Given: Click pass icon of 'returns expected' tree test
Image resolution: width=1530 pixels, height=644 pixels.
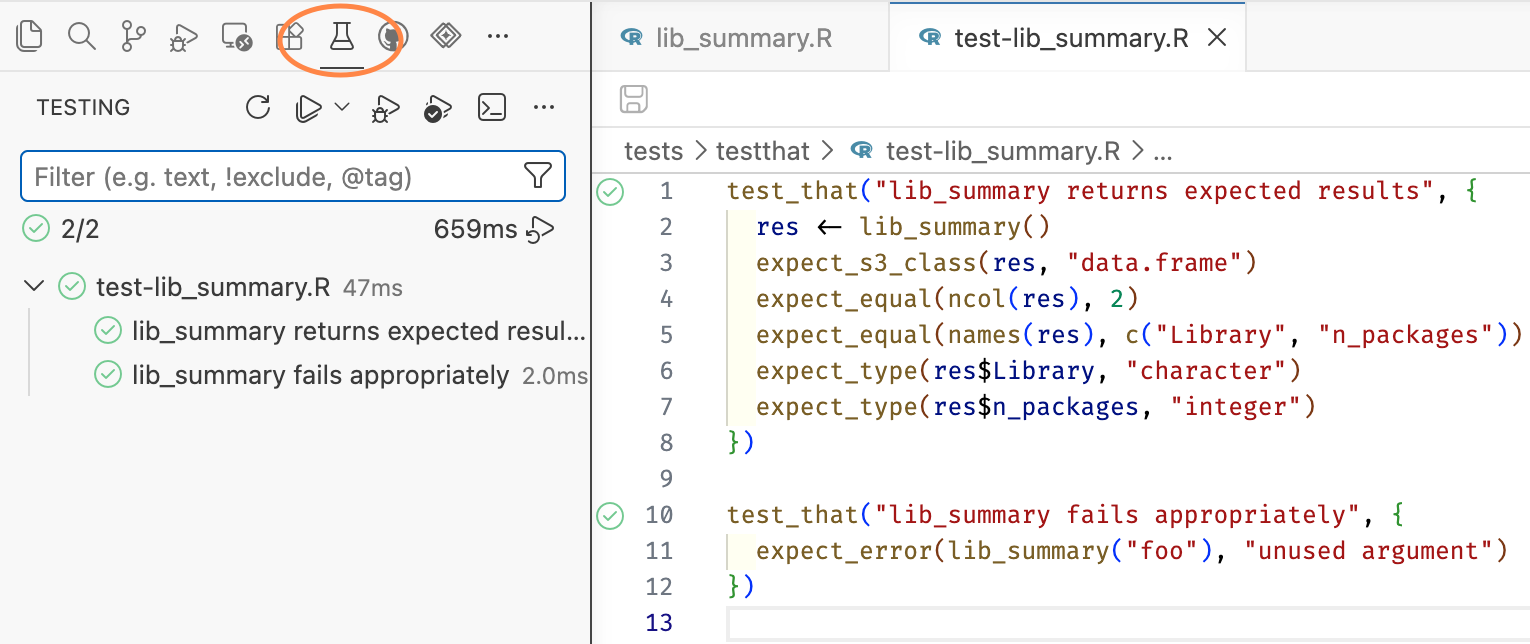Looking at the screenshot, I should (x=107, y=331).
